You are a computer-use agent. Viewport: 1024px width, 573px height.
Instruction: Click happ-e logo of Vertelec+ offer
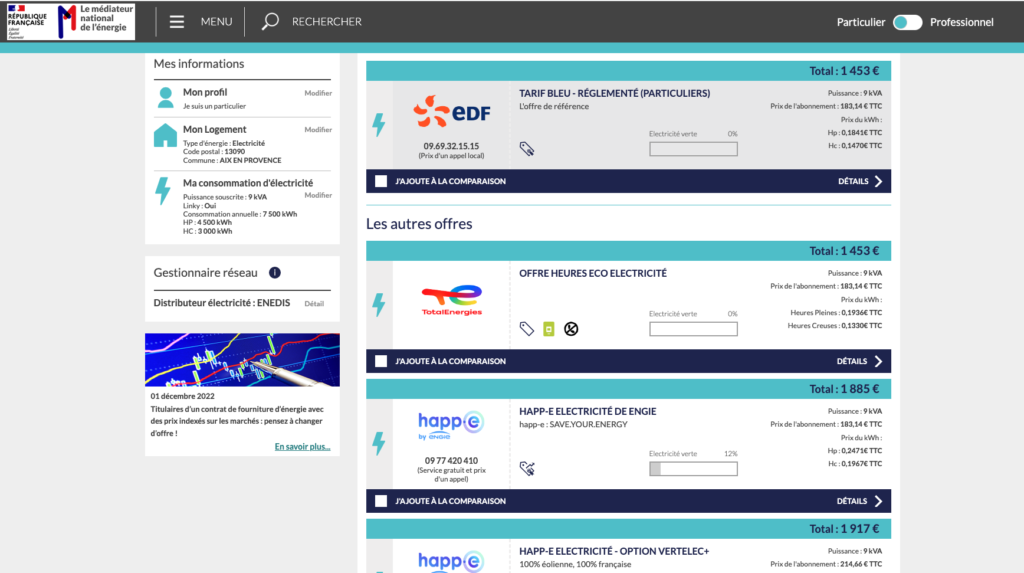pyautogui.click(x=451, y=561)
